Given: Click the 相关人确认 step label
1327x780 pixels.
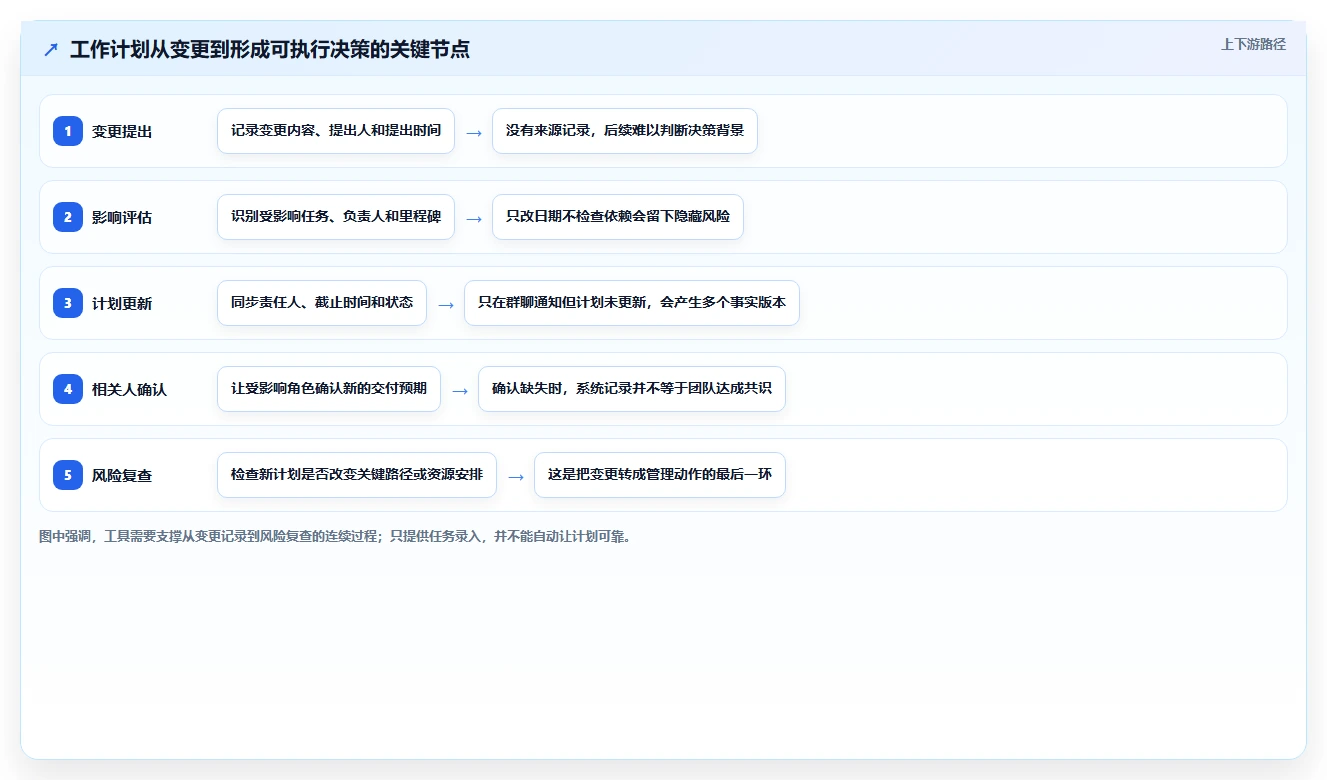Looking at the screenshot, I should [x=129, y=389].
